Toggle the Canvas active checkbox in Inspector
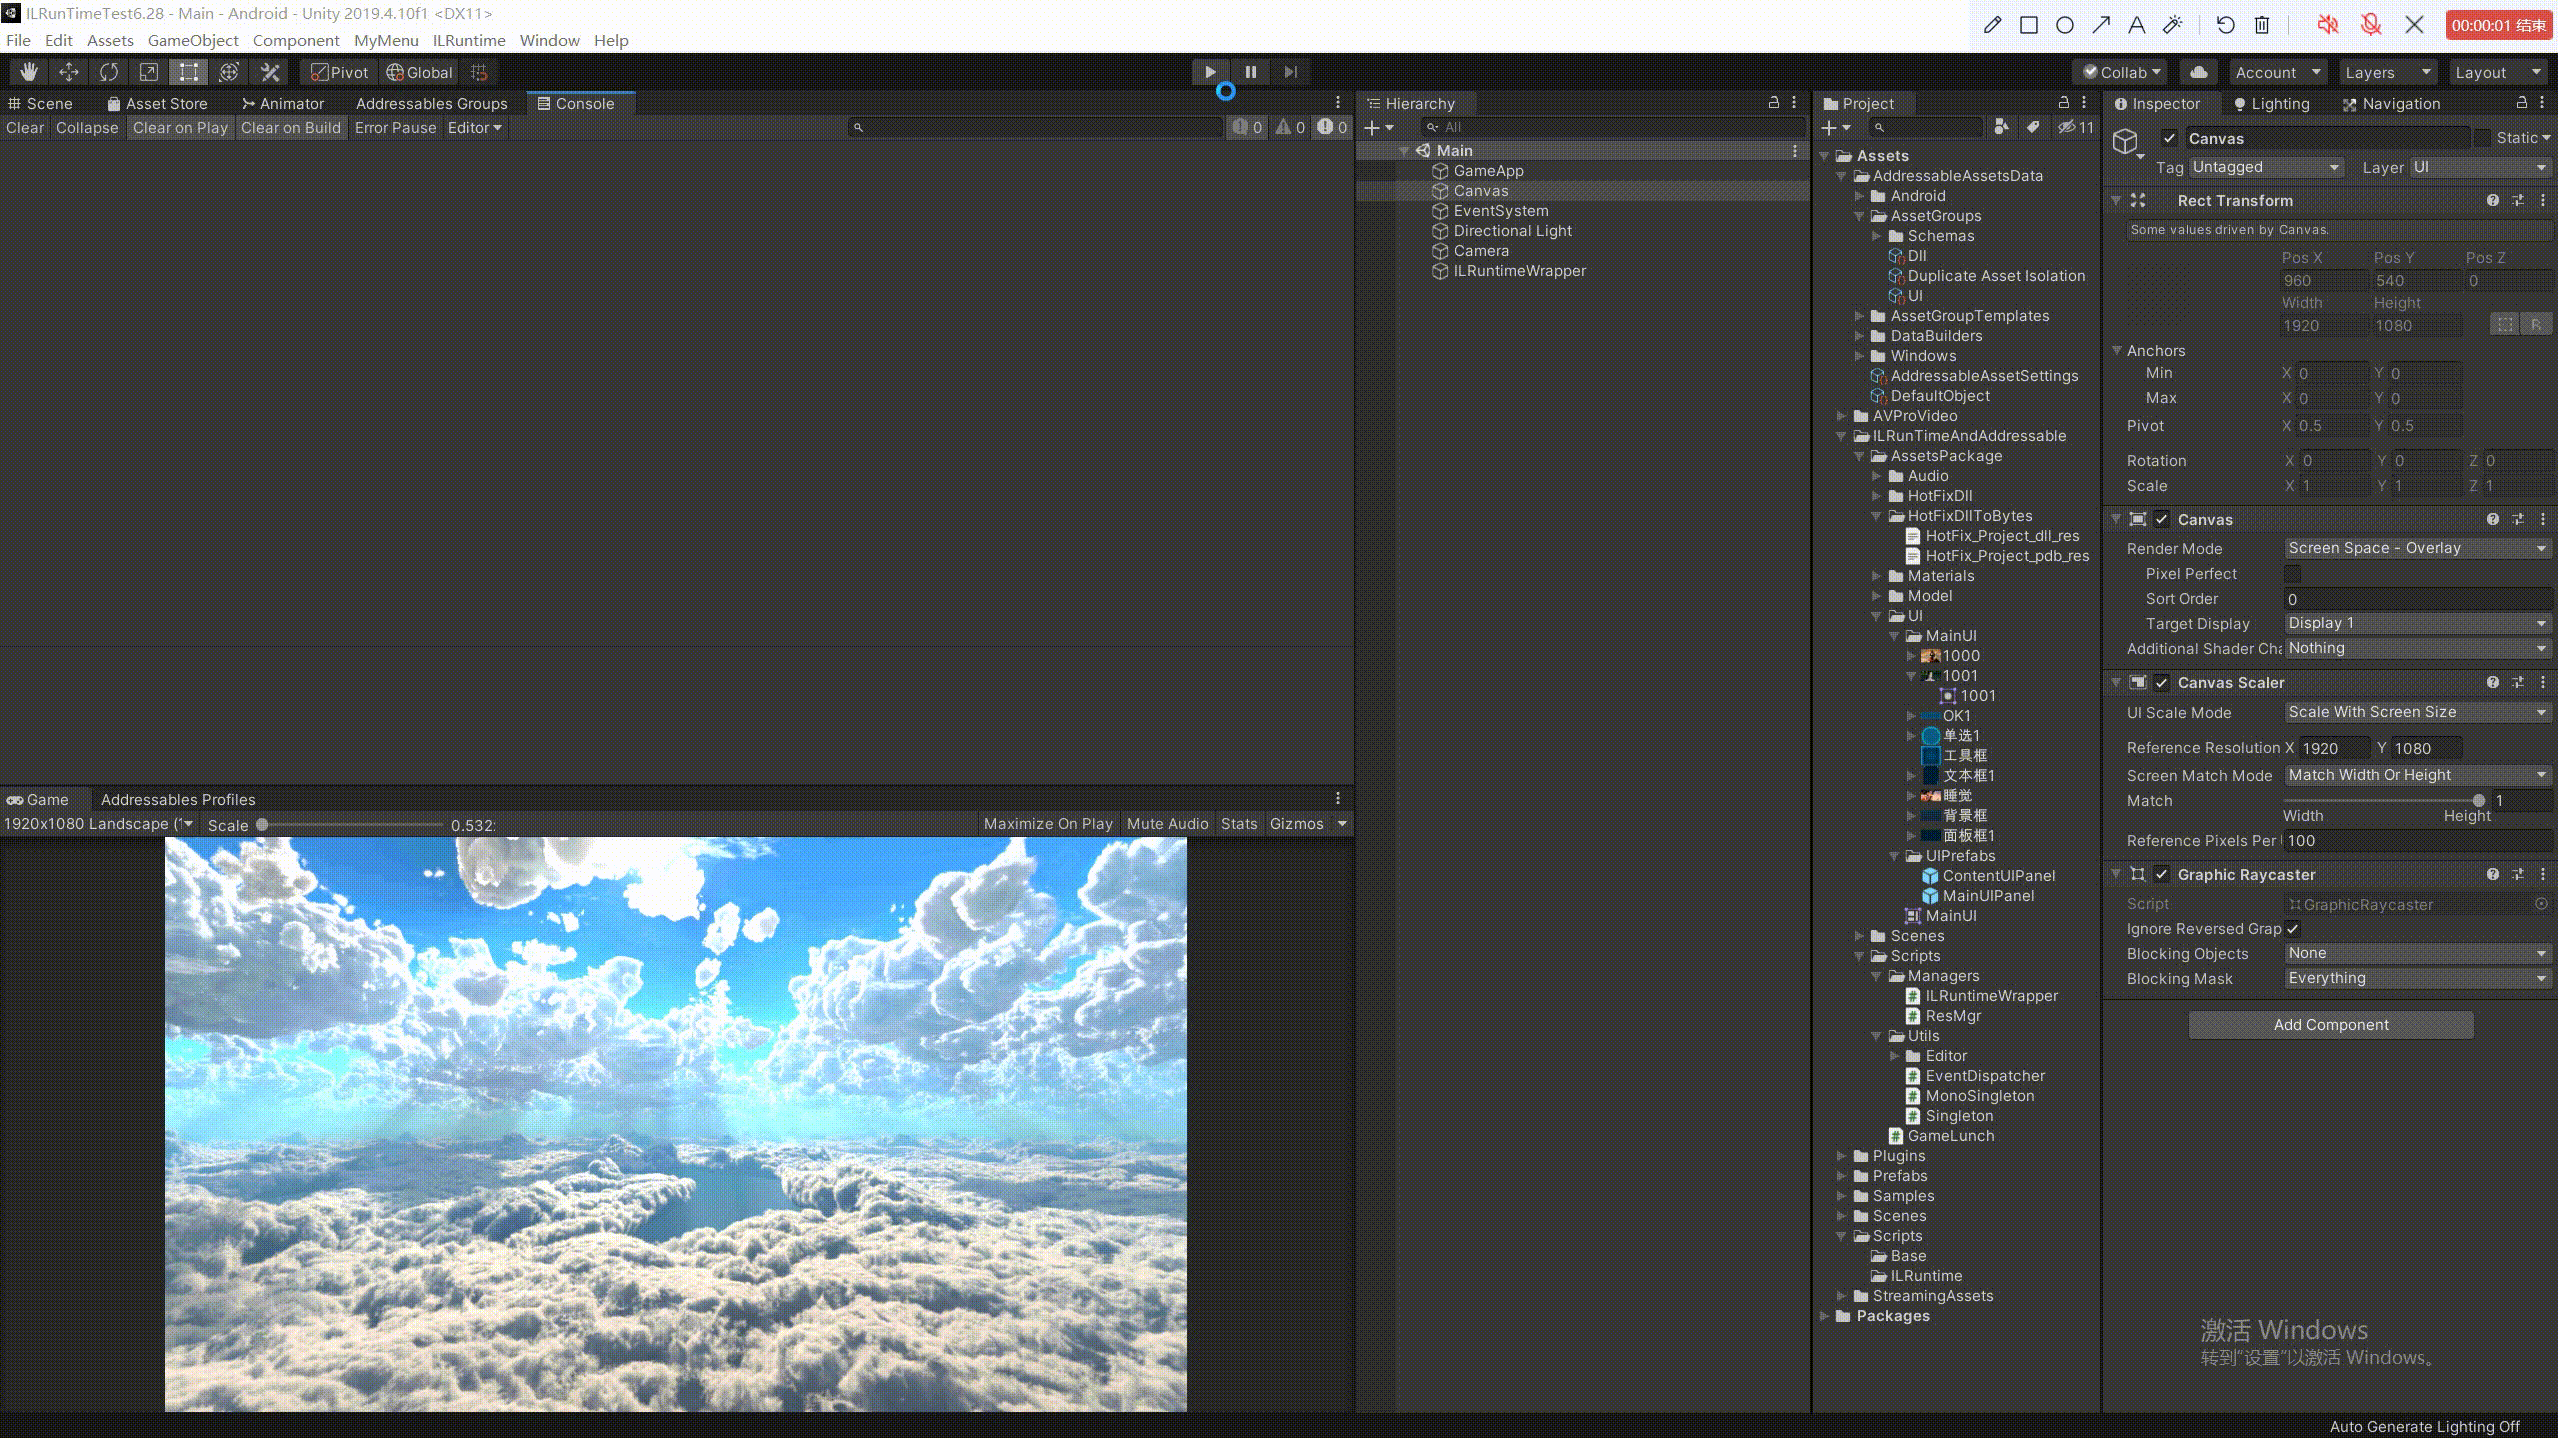 [2169, 139]
